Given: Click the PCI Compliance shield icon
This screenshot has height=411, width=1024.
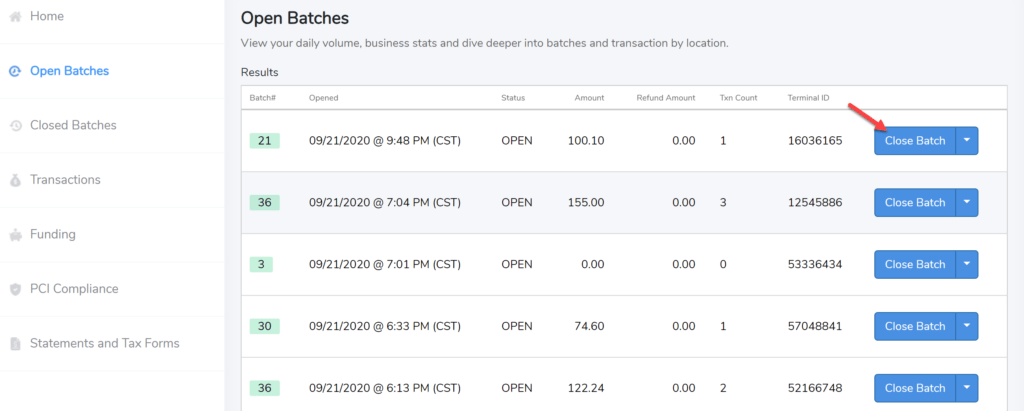Looking at the screenshot, I should pos(16,289).
